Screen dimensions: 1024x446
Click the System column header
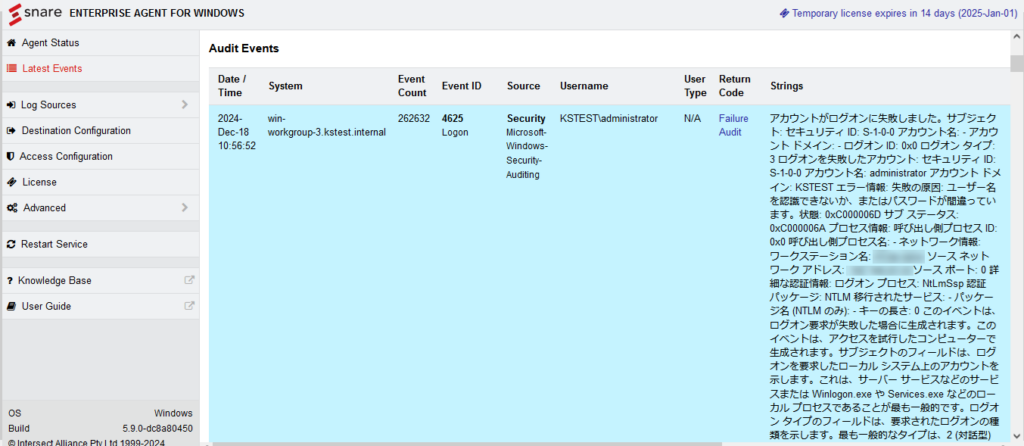[285, 86]
